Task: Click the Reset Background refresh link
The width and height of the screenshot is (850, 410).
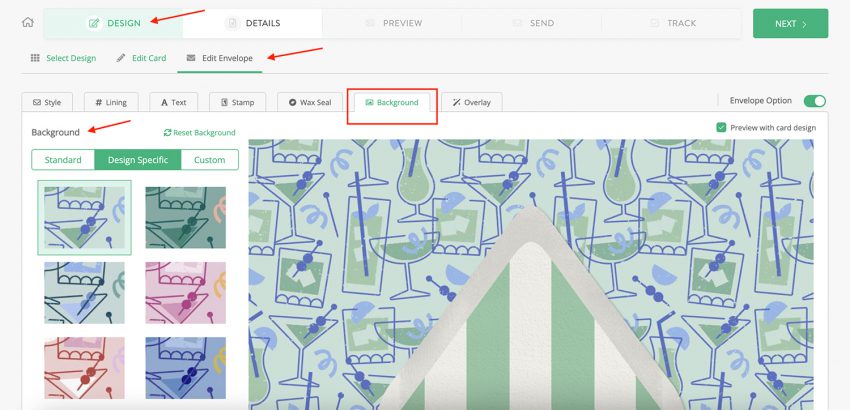Action: (199, 132)
